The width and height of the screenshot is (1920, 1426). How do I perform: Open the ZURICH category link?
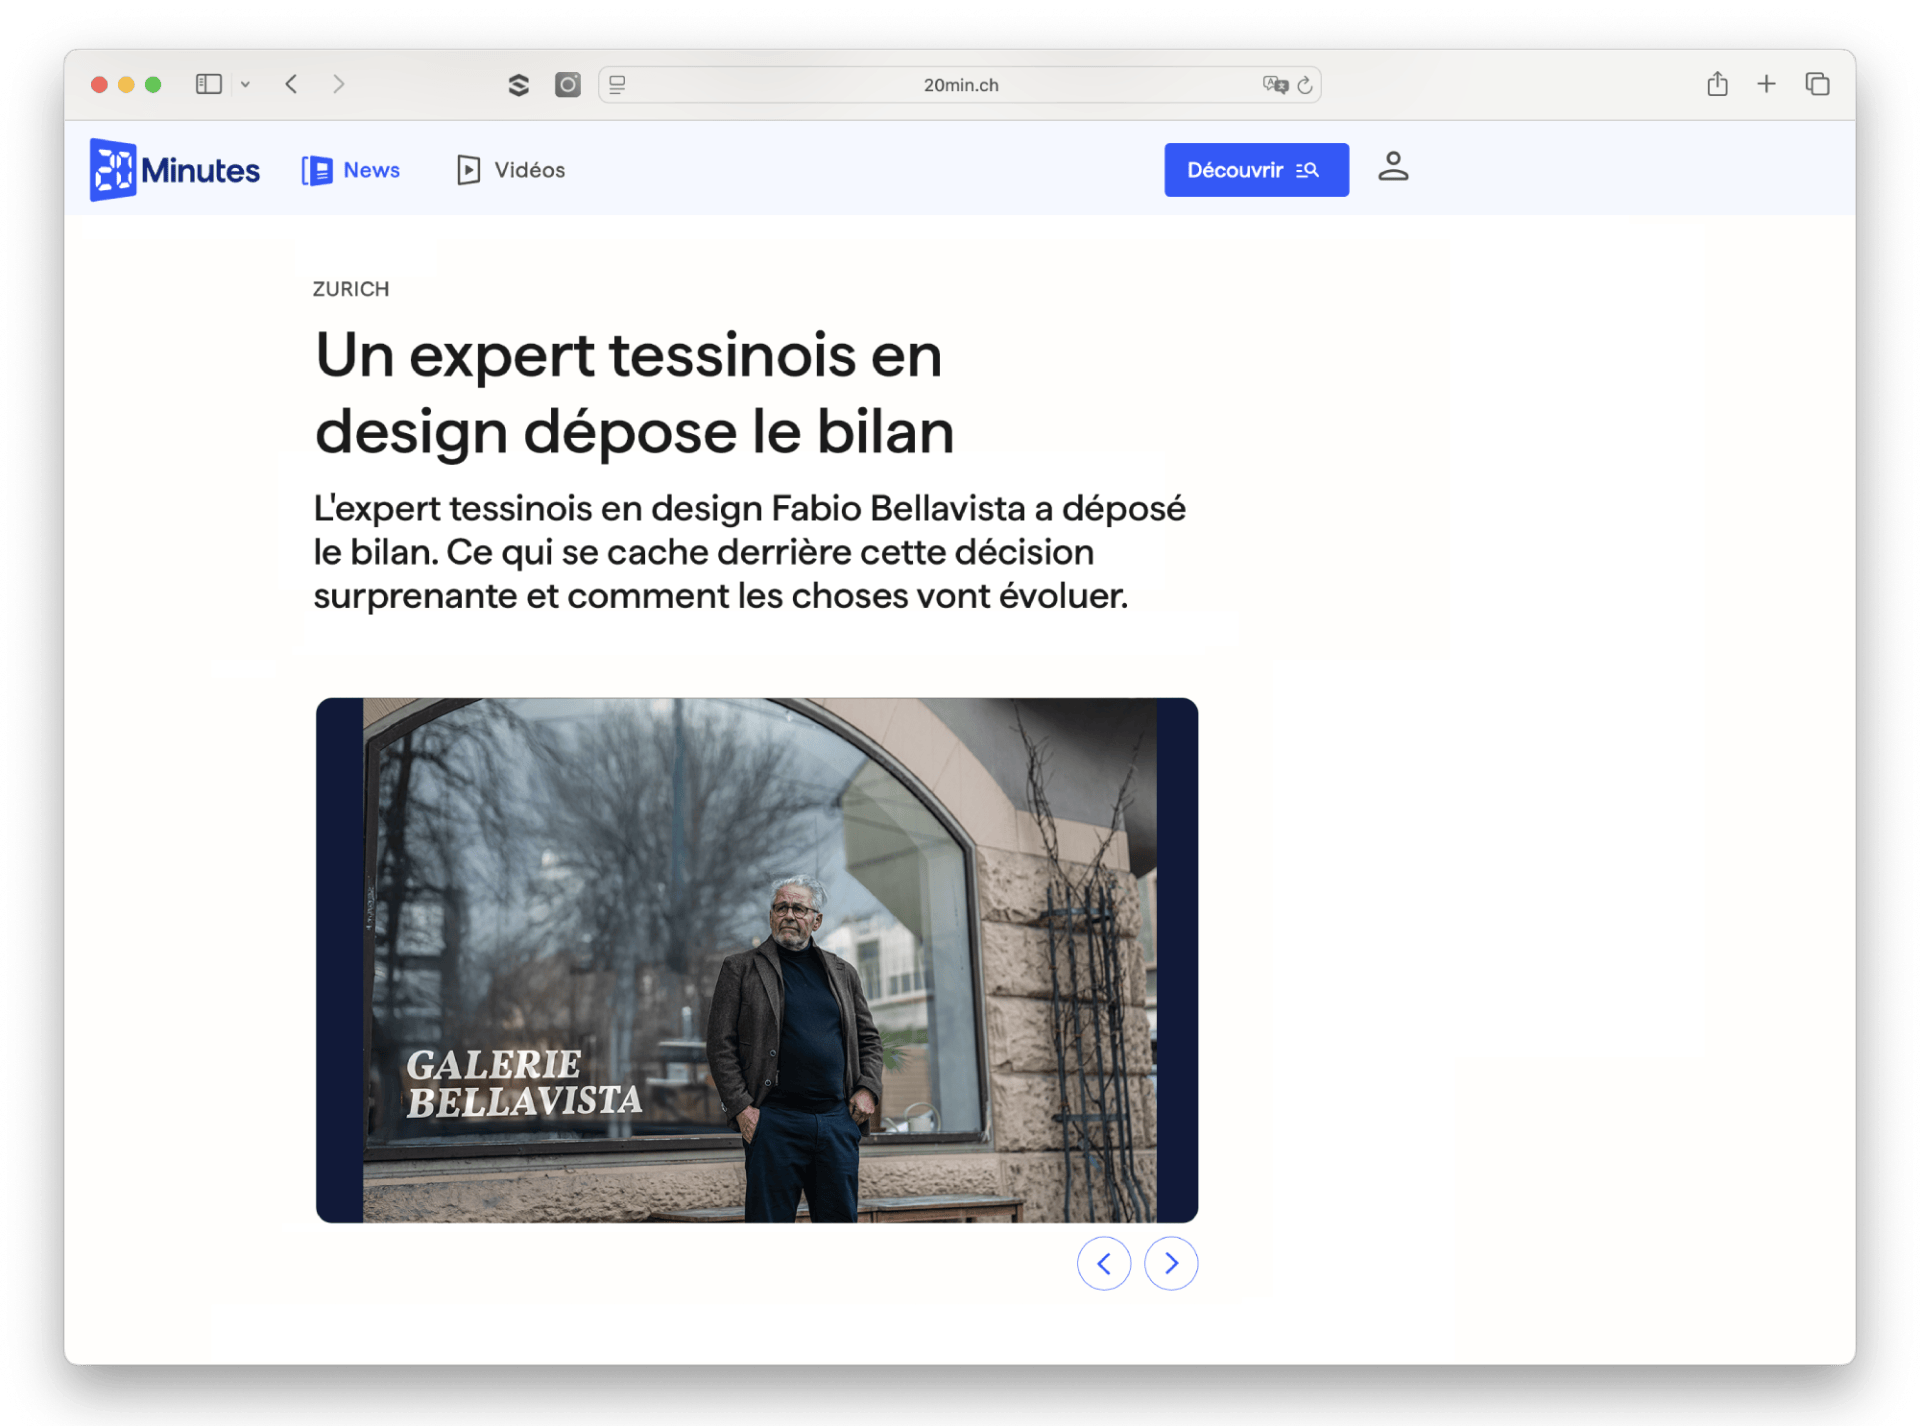tap(350, 289)
